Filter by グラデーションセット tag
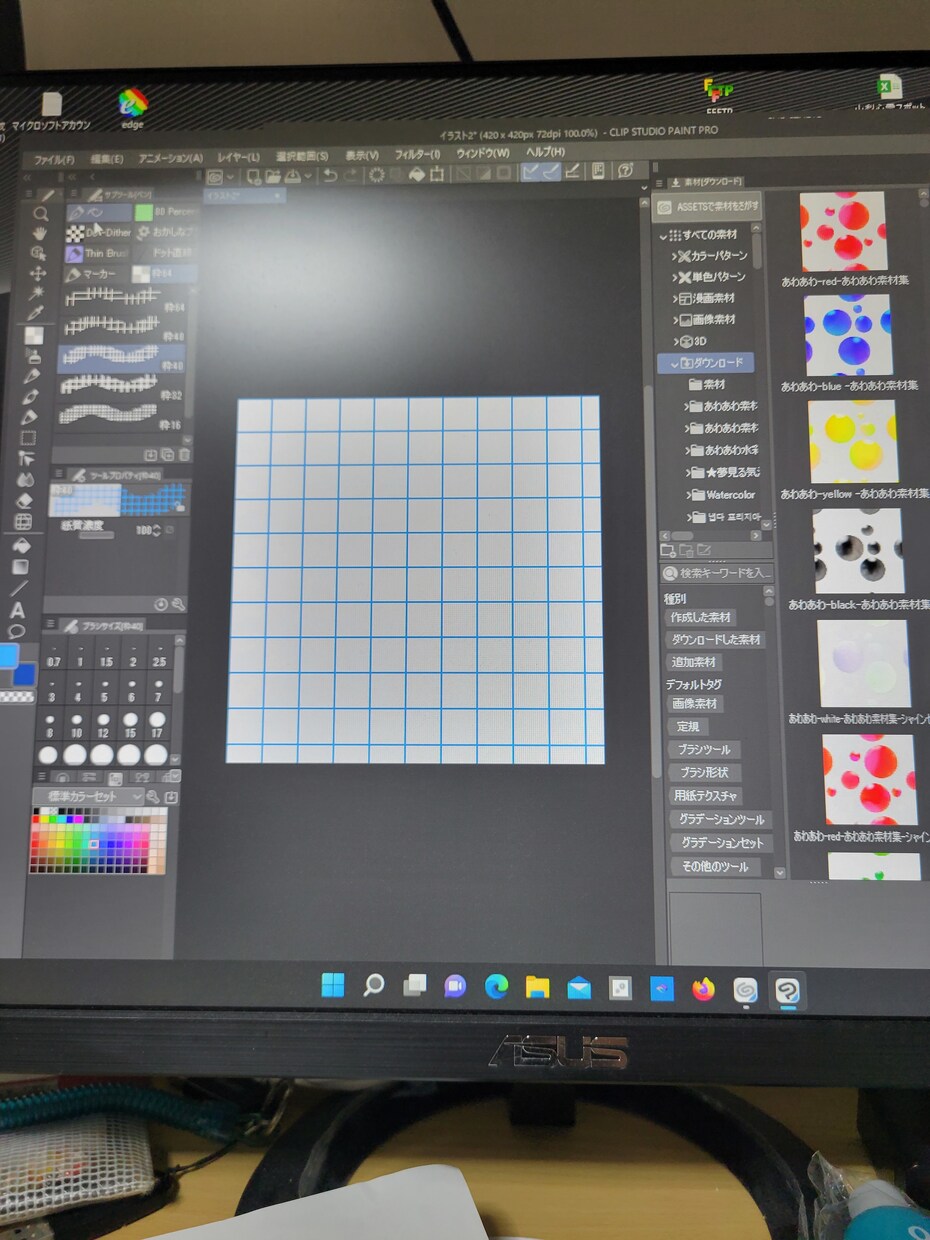The height and width of the screenshot is (1240, 930). 720,843
